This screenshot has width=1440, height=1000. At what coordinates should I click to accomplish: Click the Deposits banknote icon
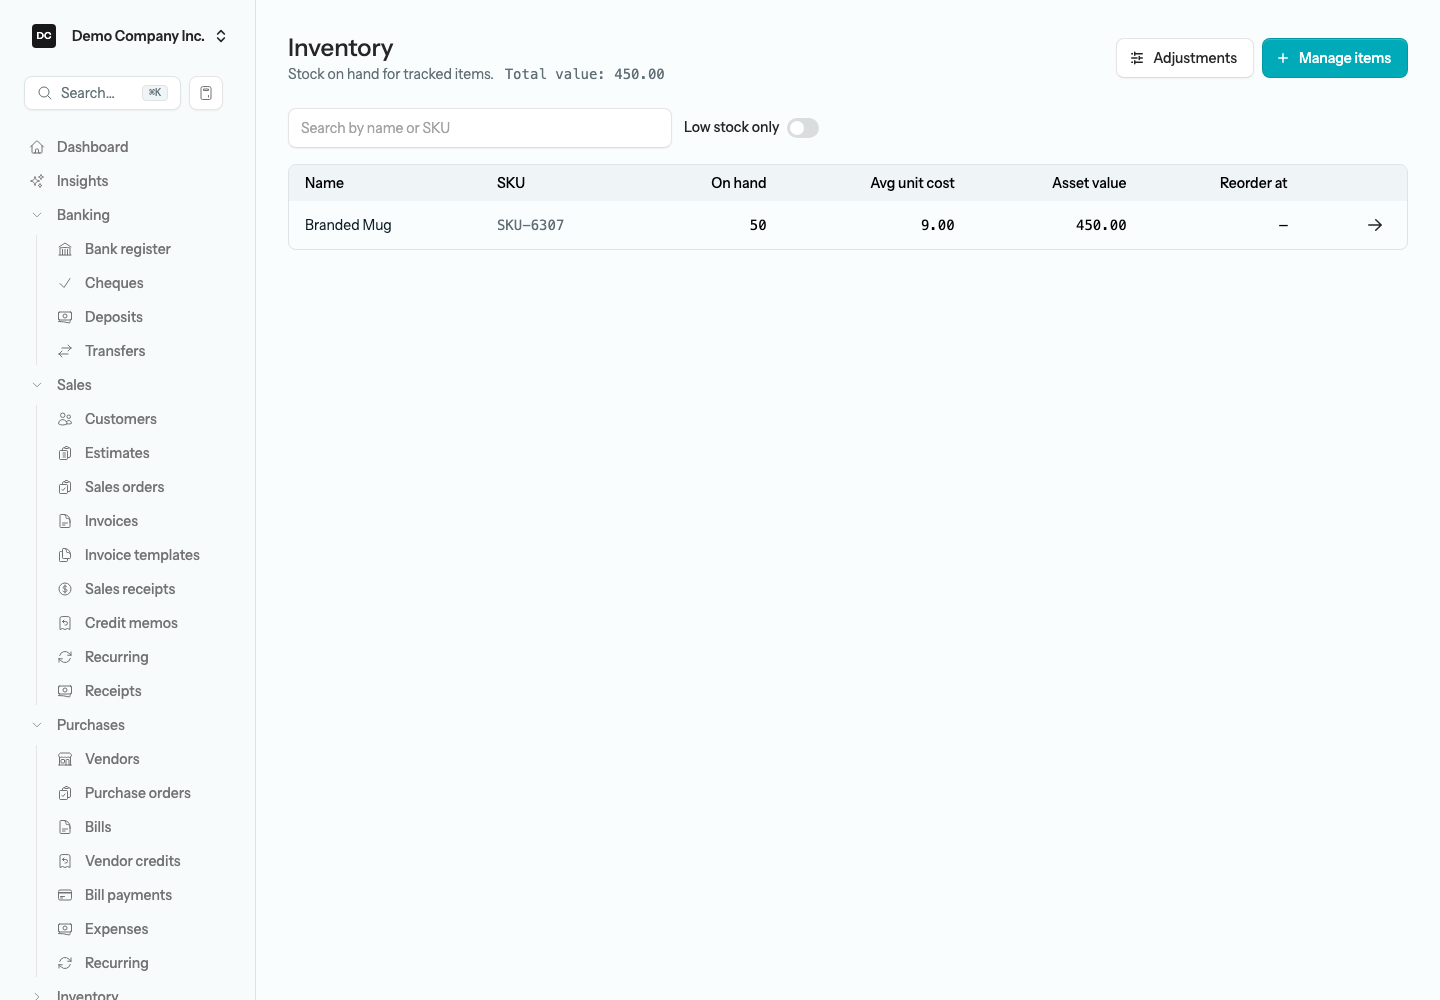[65, 317]
